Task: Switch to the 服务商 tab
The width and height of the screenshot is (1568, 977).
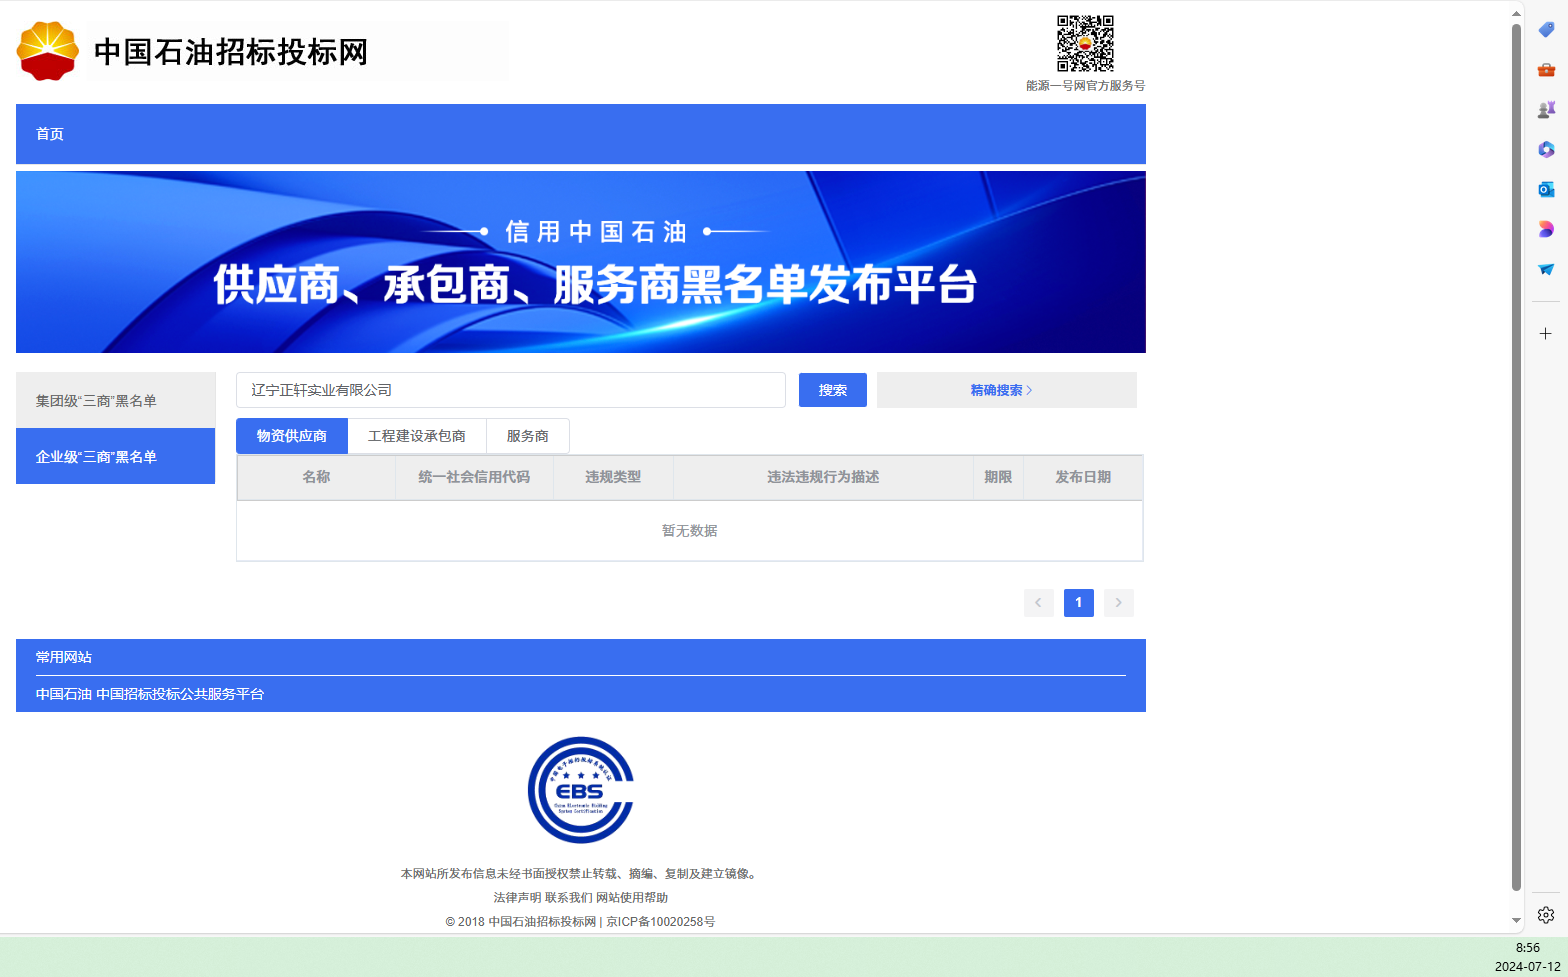Action: pyautogui.click(x=528, y=436)
